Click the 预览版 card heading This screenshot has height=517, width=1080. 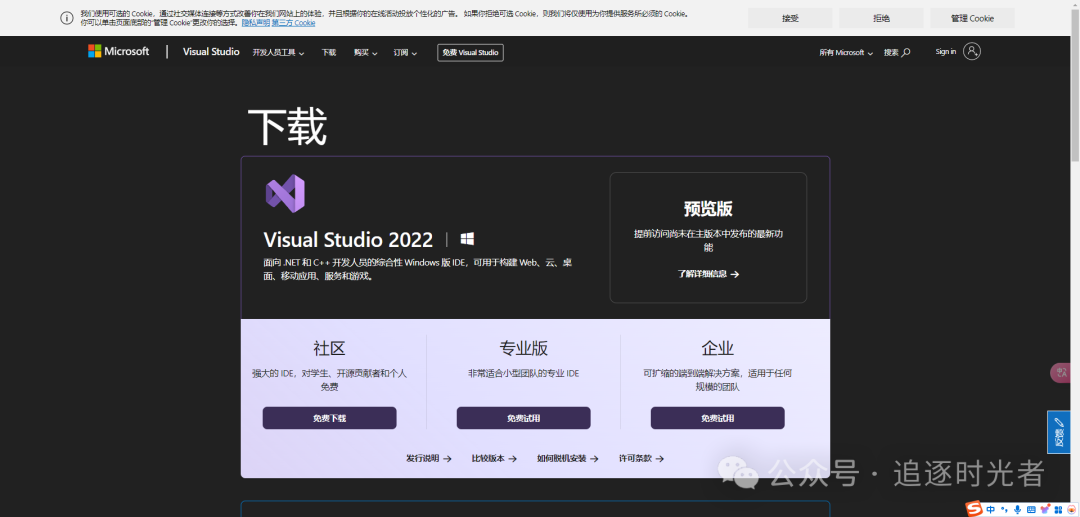point(708,209)
